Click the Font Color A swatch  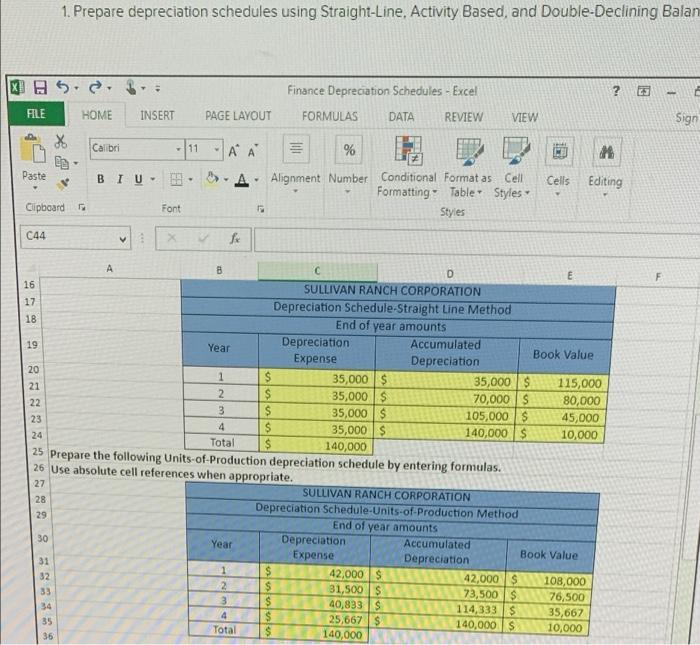coord(242,180)
